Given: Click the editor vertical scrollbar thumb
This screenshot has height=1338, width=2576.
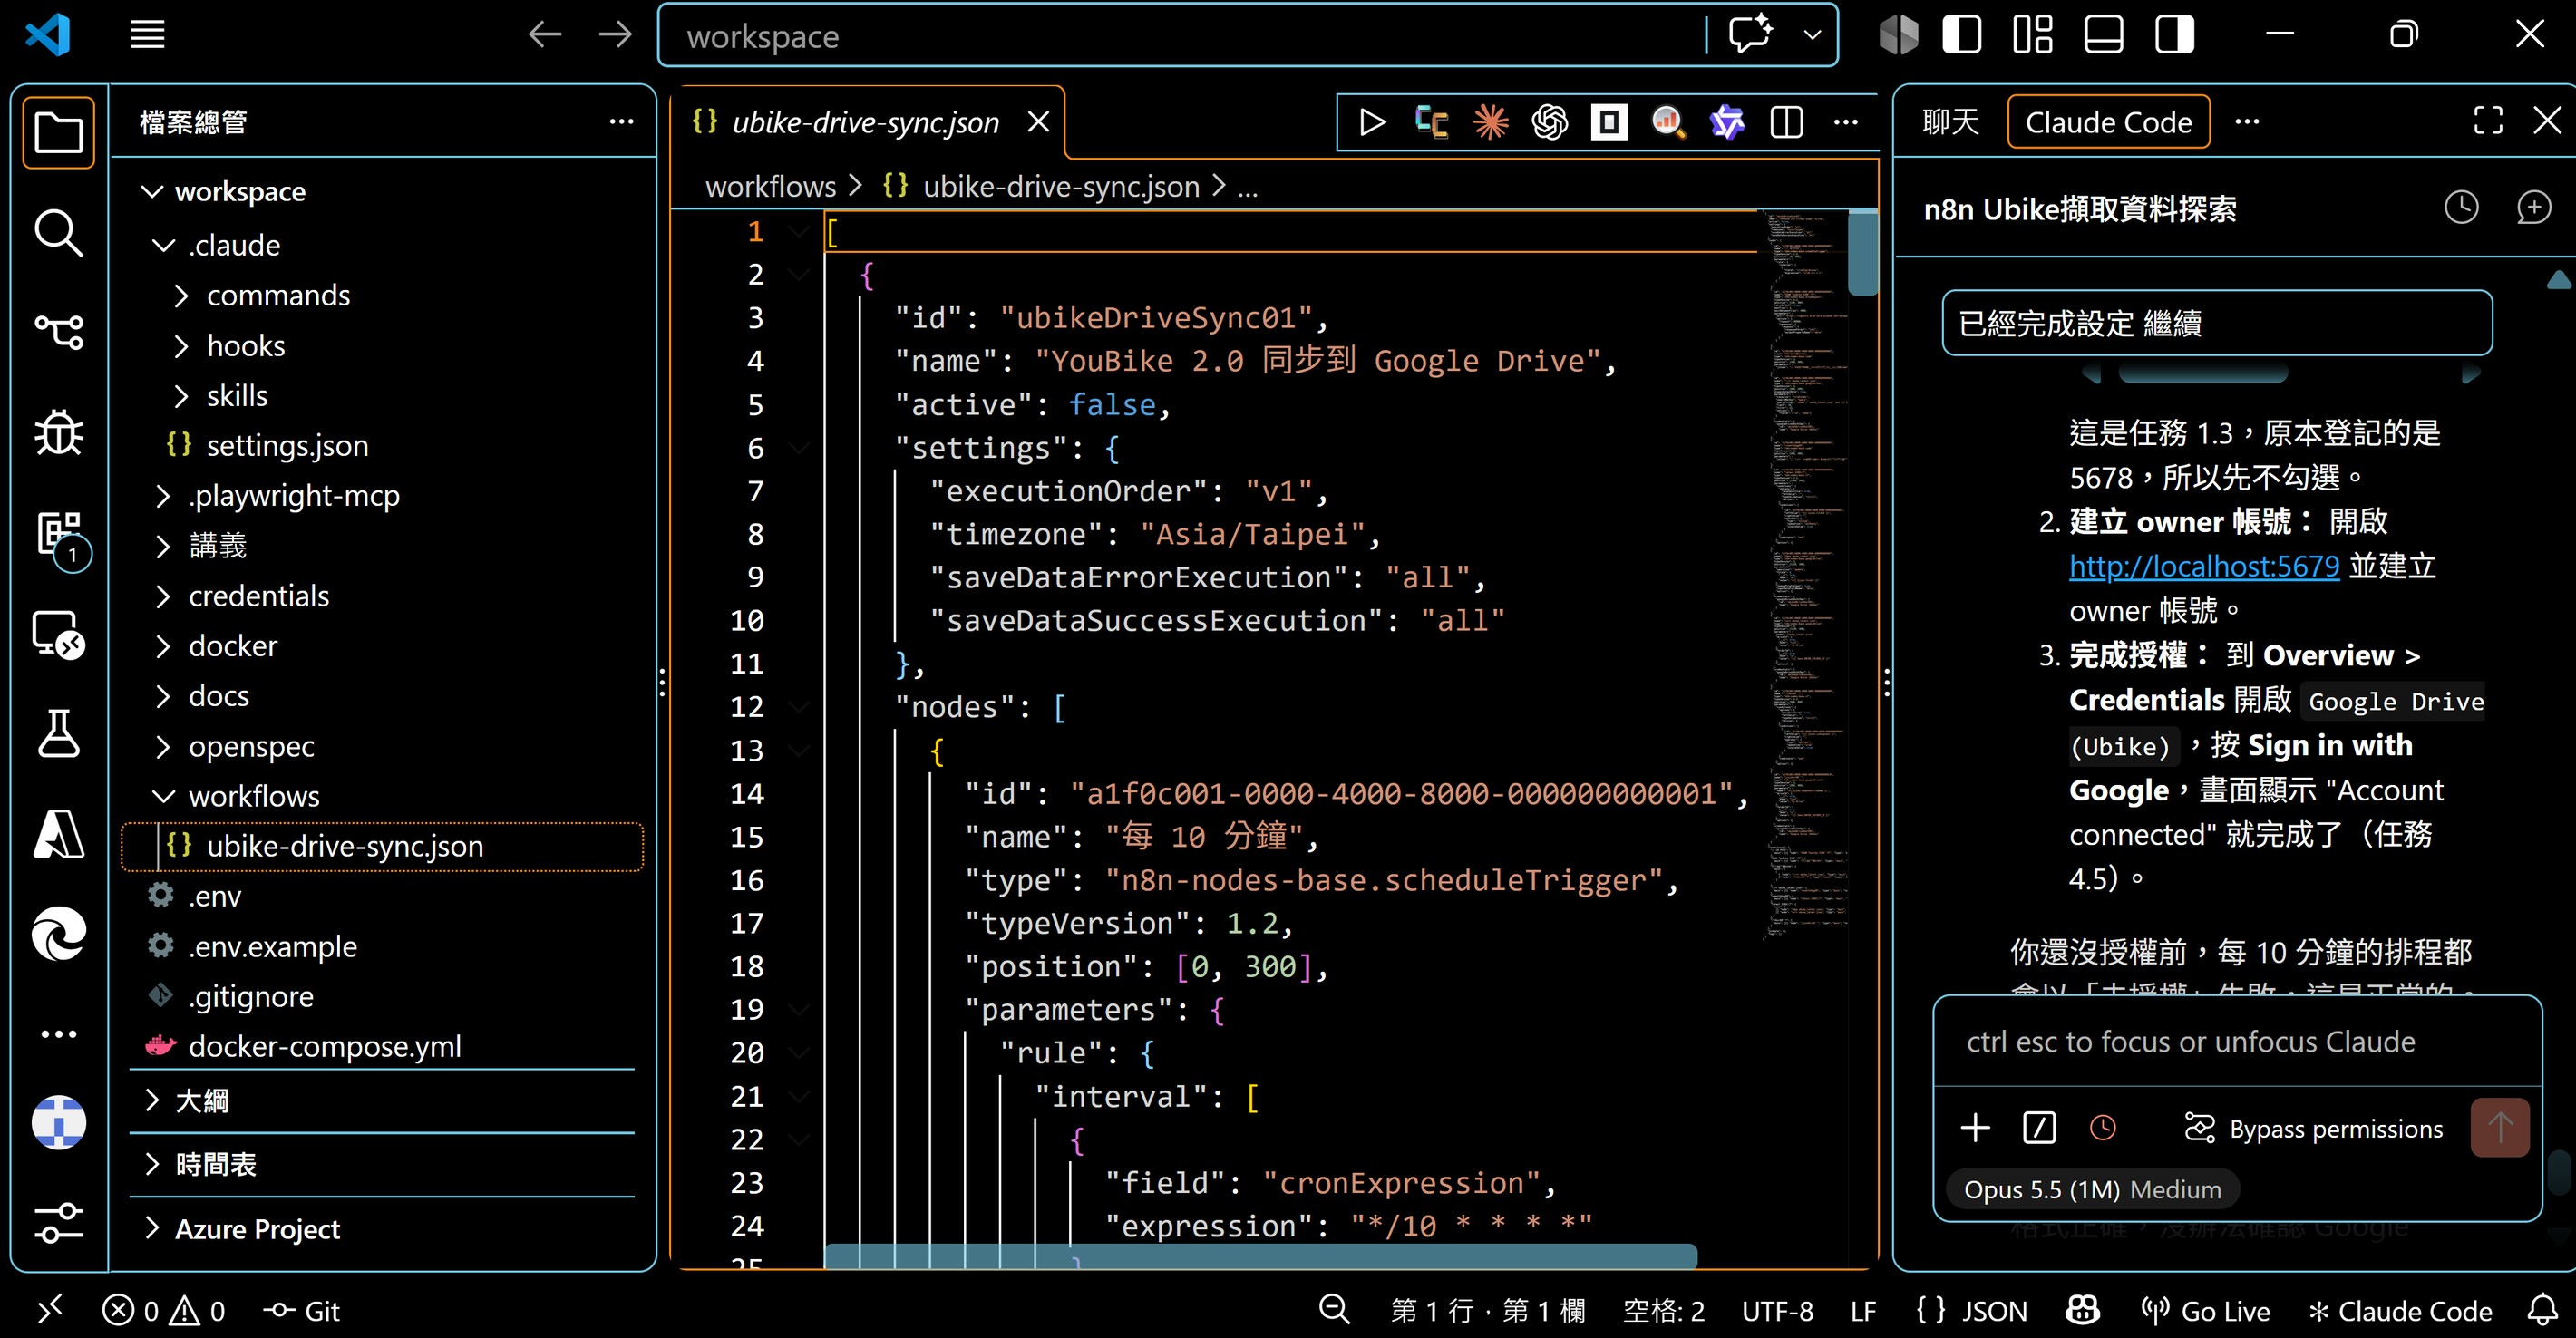Looking at the screenshot, I should pyautogui.click(x=1862, y=254).
